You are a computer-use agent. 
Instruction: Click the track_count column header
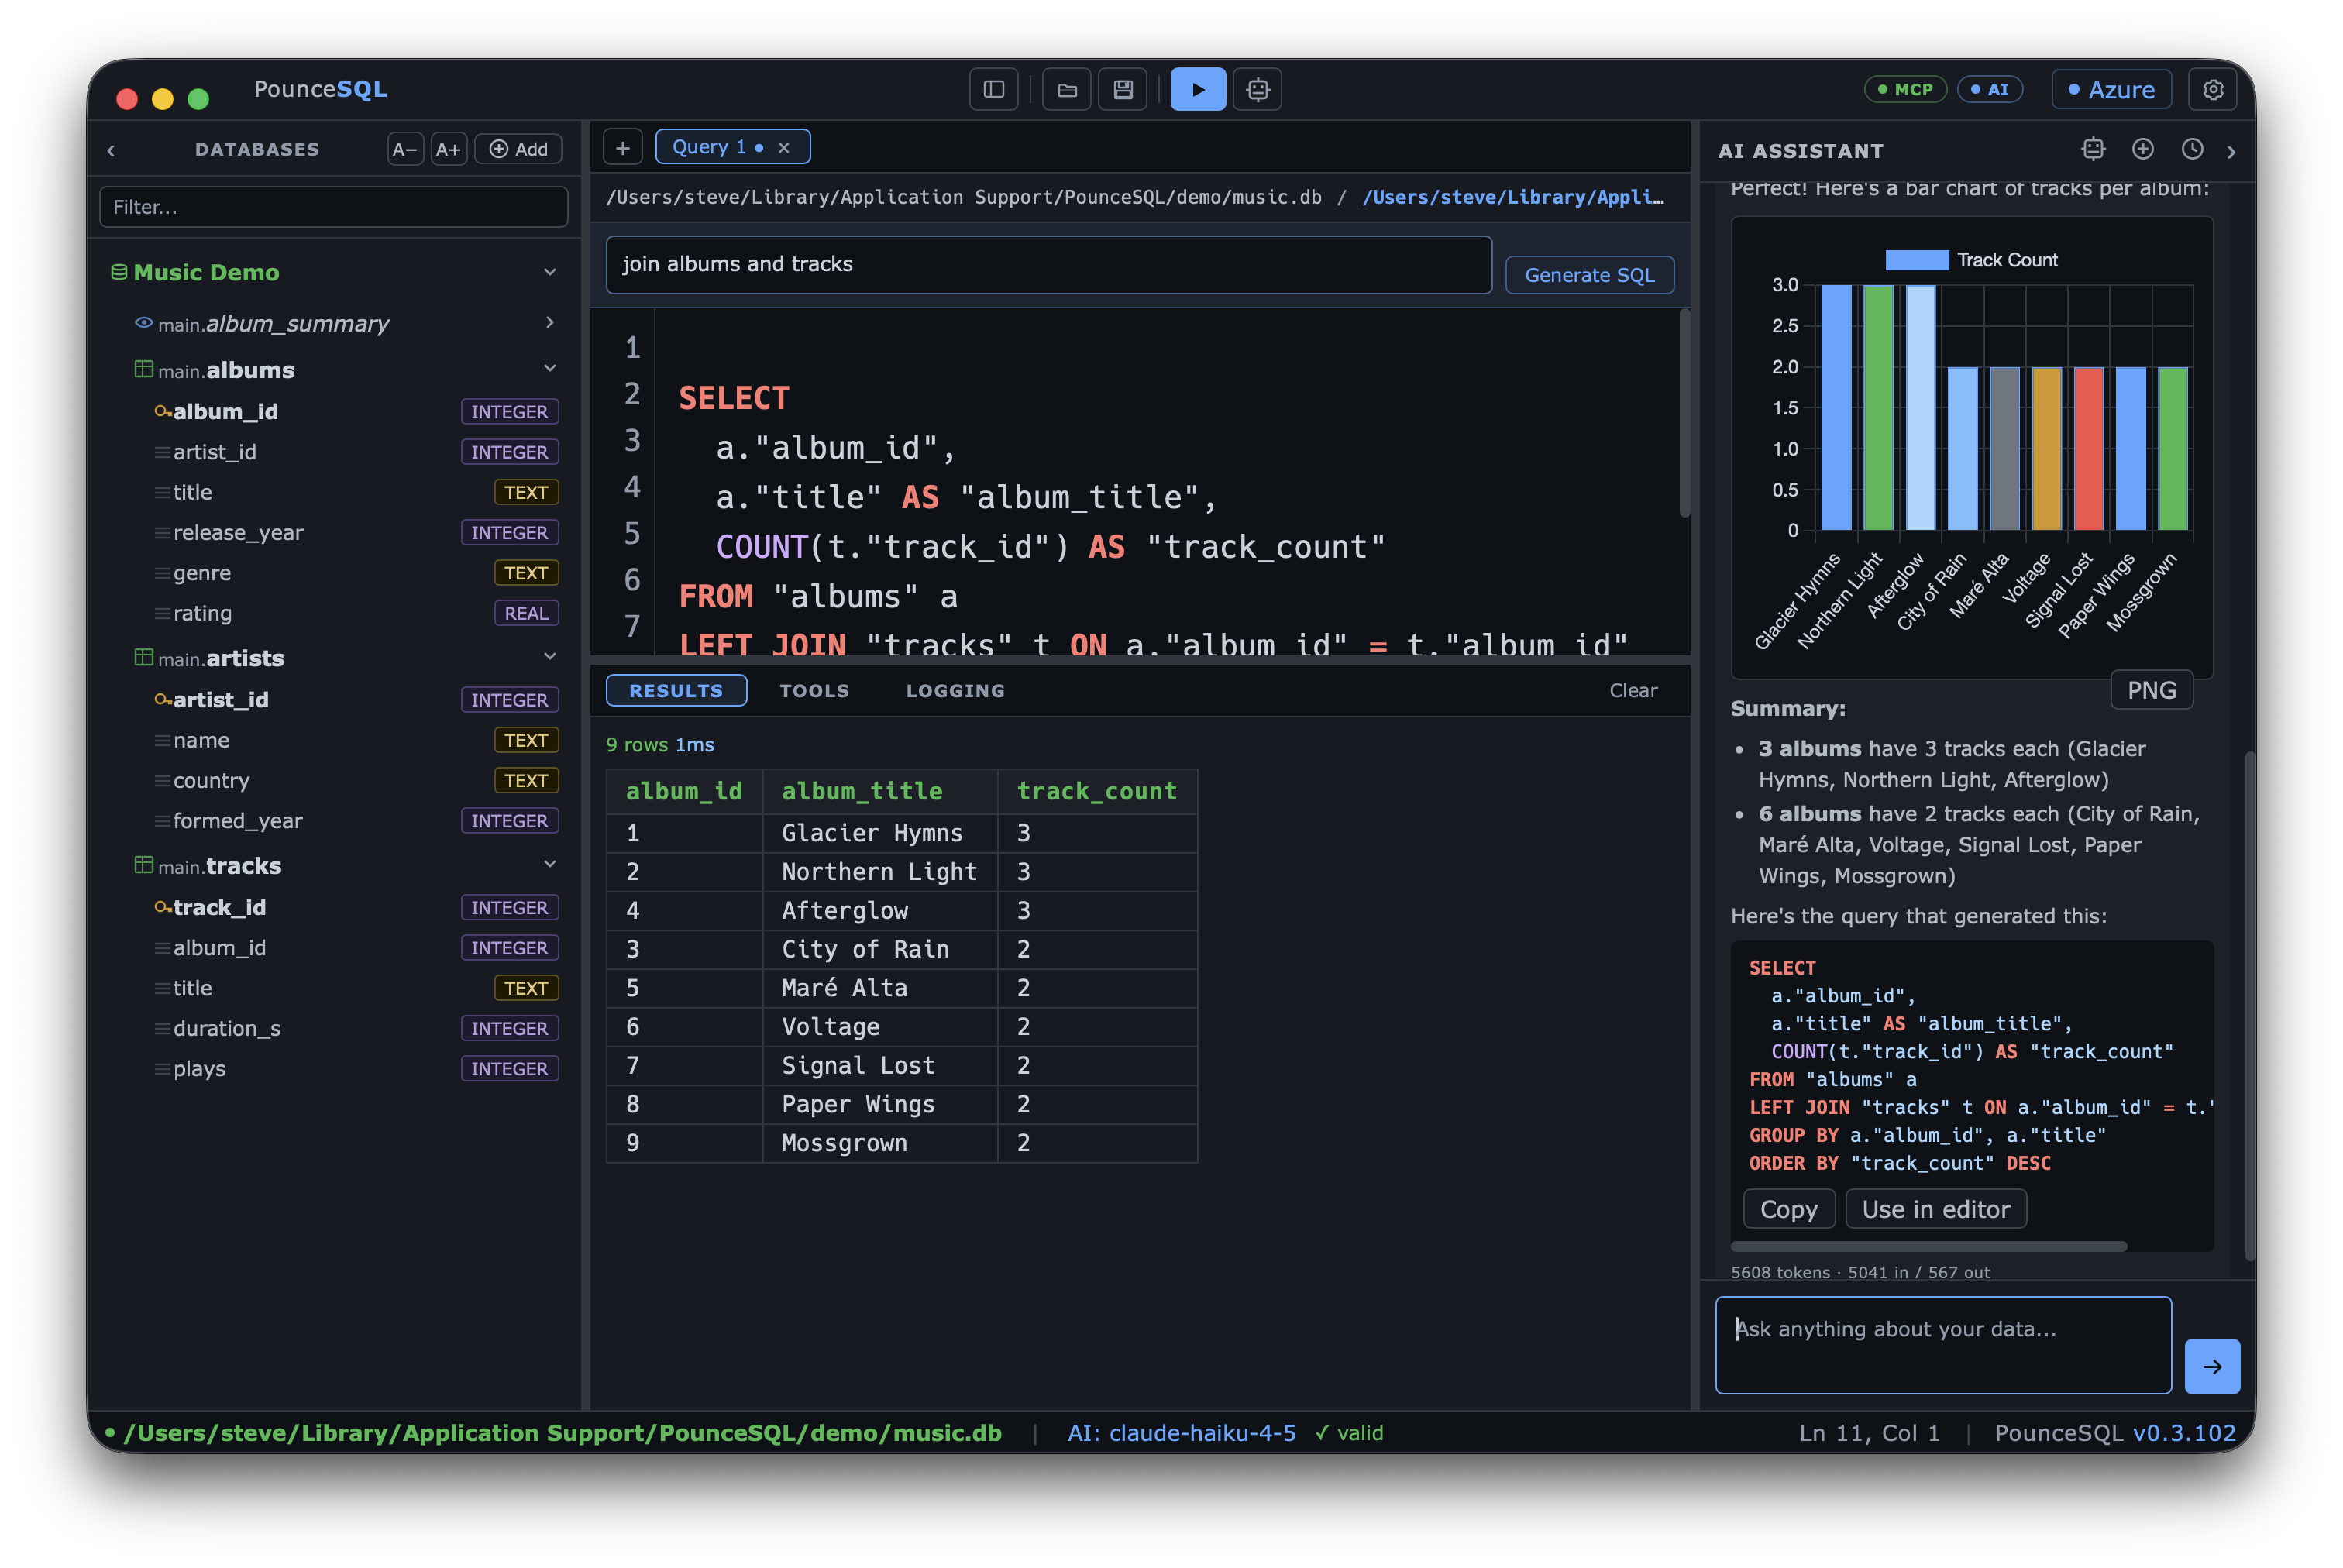point(1096,791)
